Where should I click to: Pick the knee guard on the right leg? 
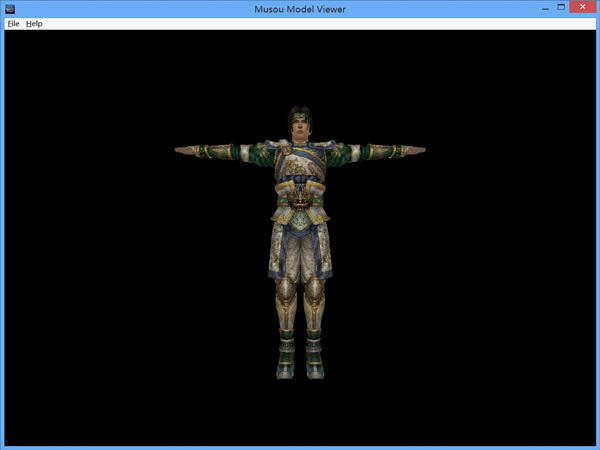(x=314, y=293)
